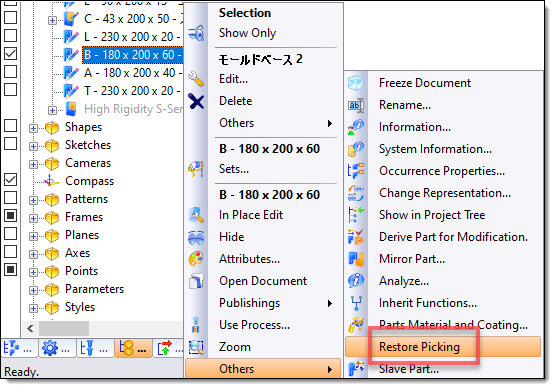
Task: Click the Freeze Document ice cube icon
Action: 356,83
